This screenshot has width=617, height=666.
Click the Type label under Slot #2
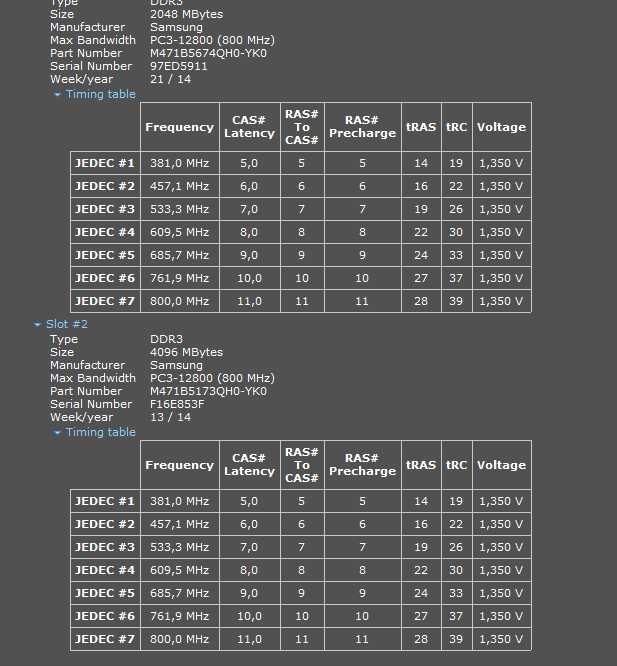click(x=64, y=339)
